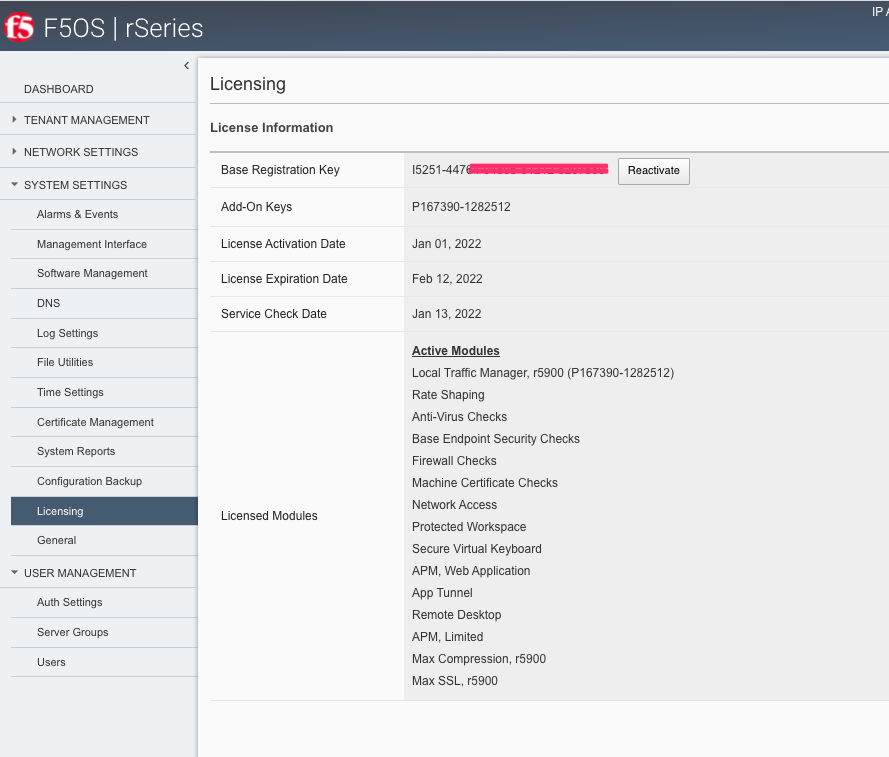Click the Protected Workspace module
889x757 pixels.
469,527
